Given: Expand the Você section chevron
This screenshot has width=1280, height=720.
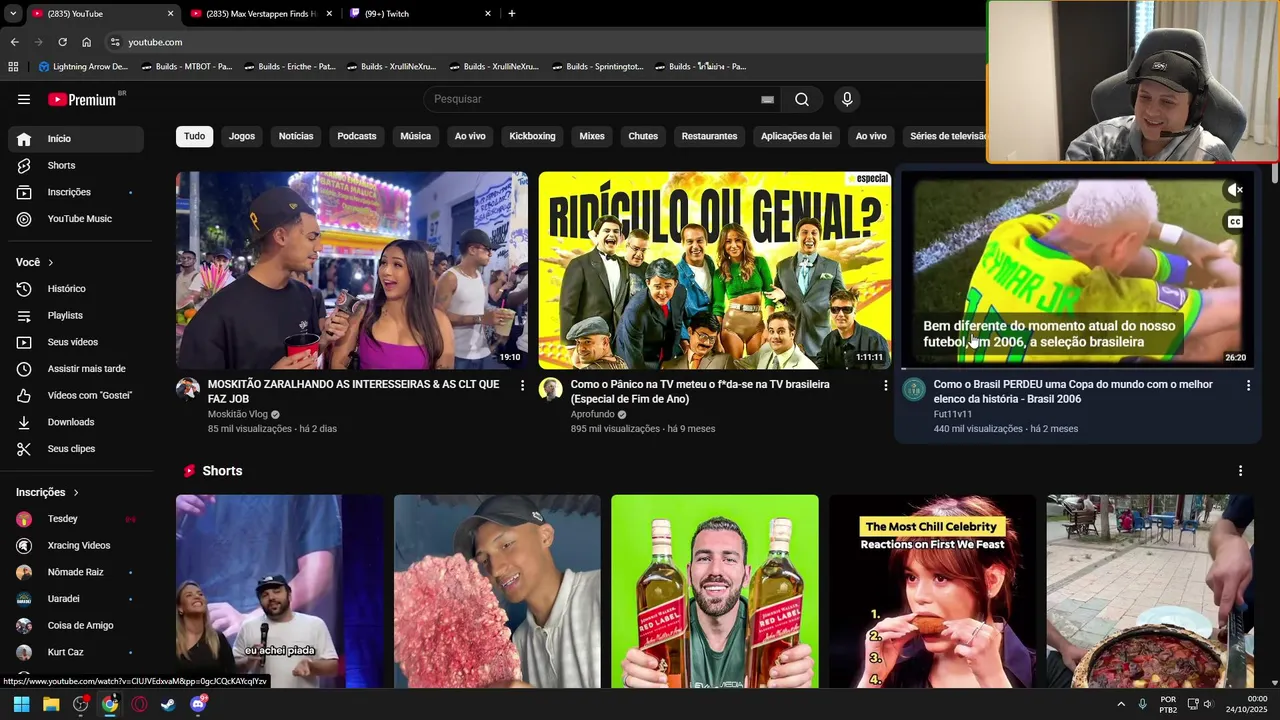Looking at the screenshot, I should 50,262.
